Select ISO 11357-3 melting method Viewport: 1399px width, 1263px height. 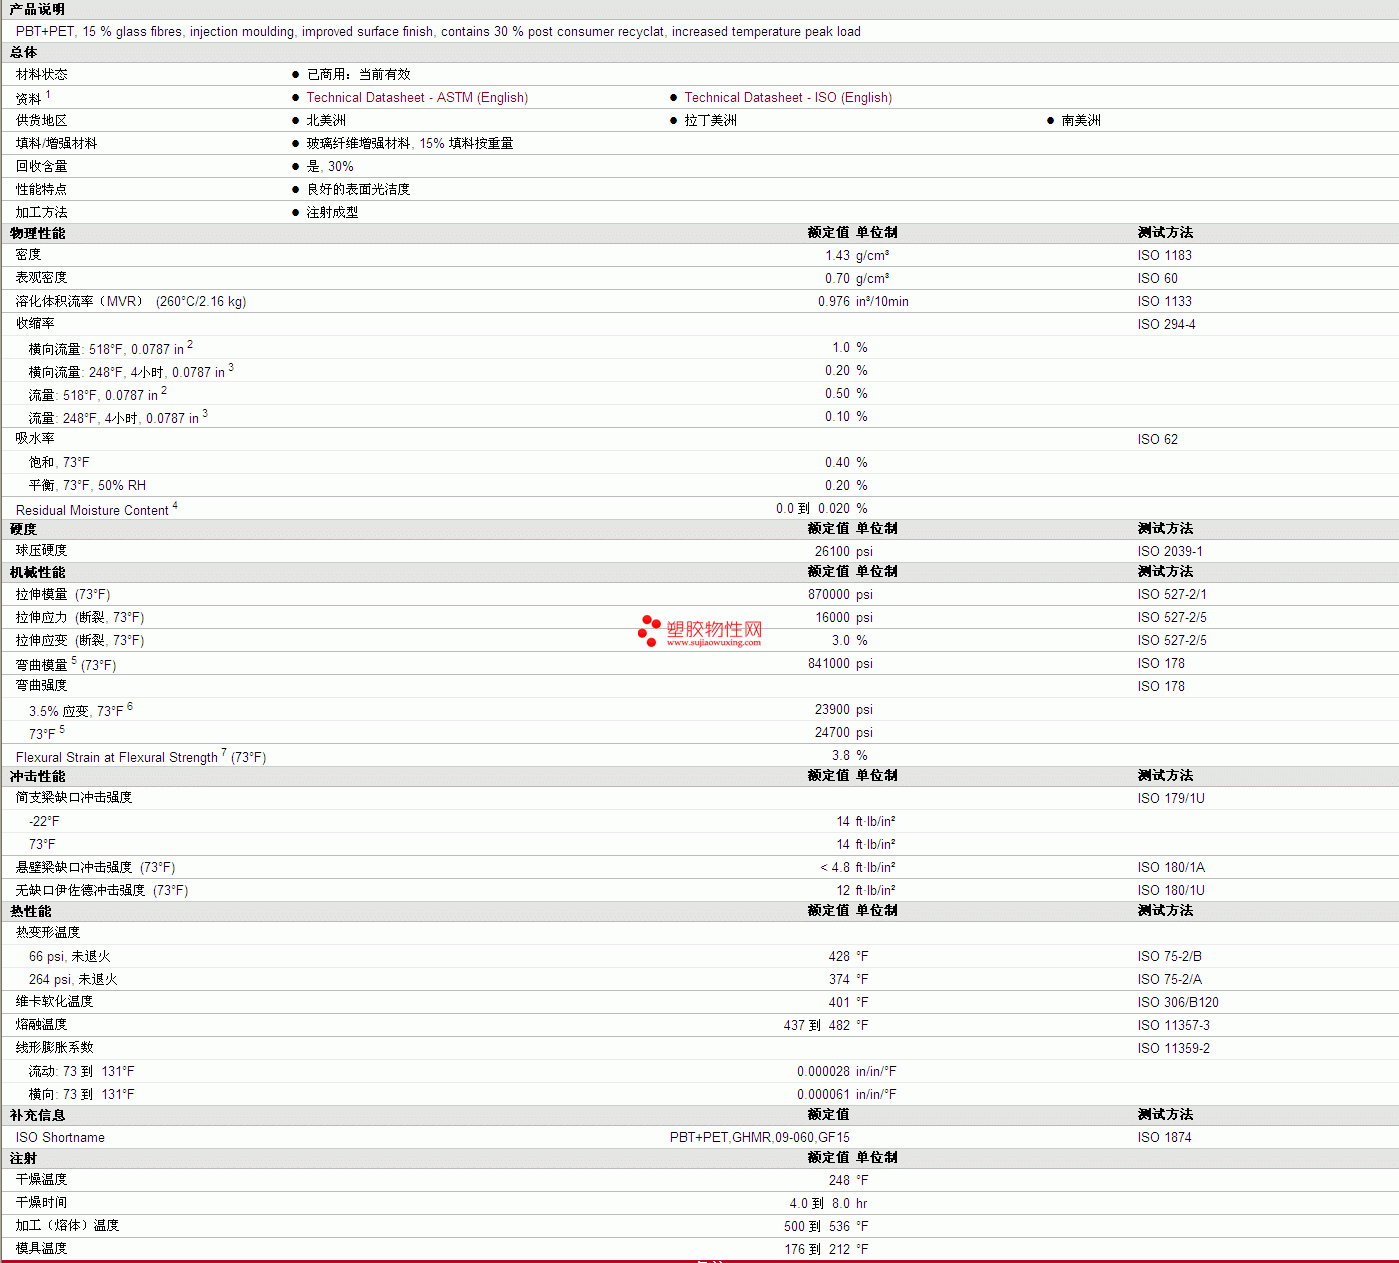[x=1173, y=1025]
